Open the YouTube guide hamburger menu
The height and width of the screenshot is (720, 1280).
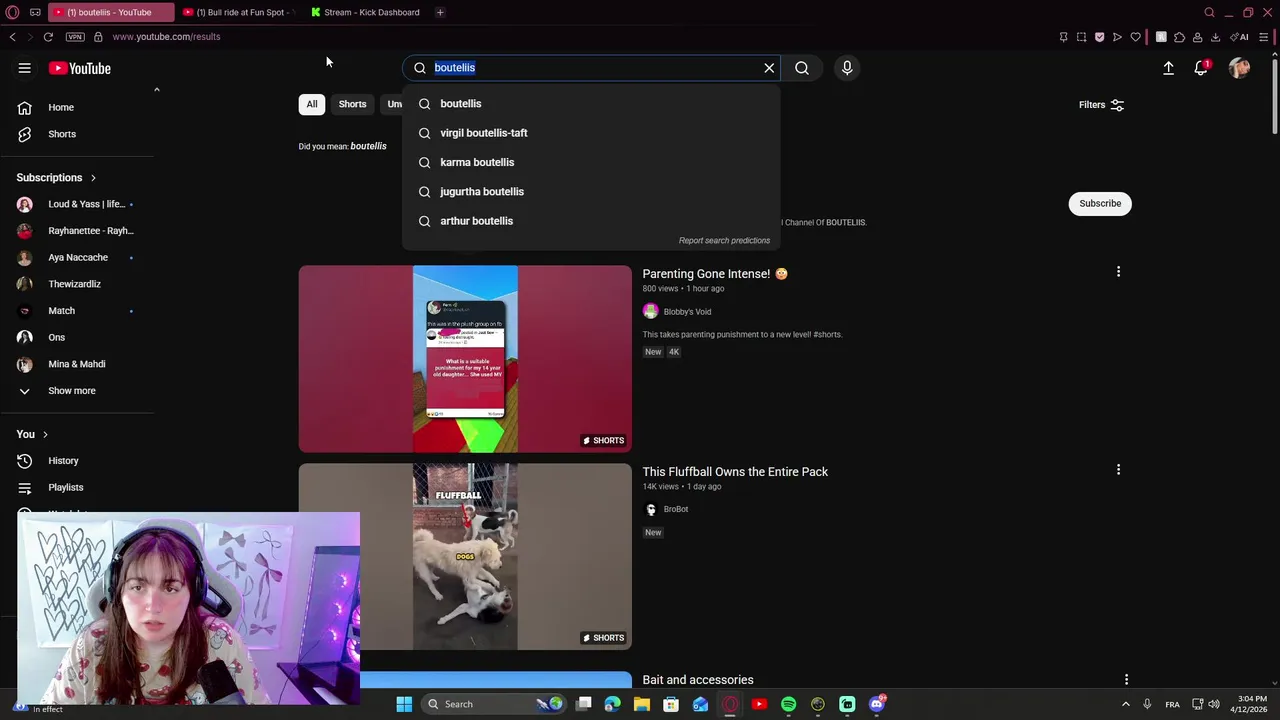click(x=24, y=68)
